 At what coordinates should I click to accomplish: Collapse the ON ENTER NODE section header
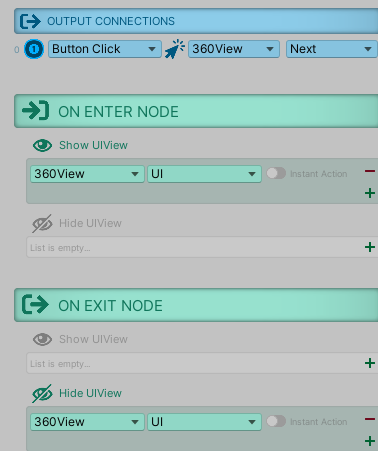pos(196,111)
